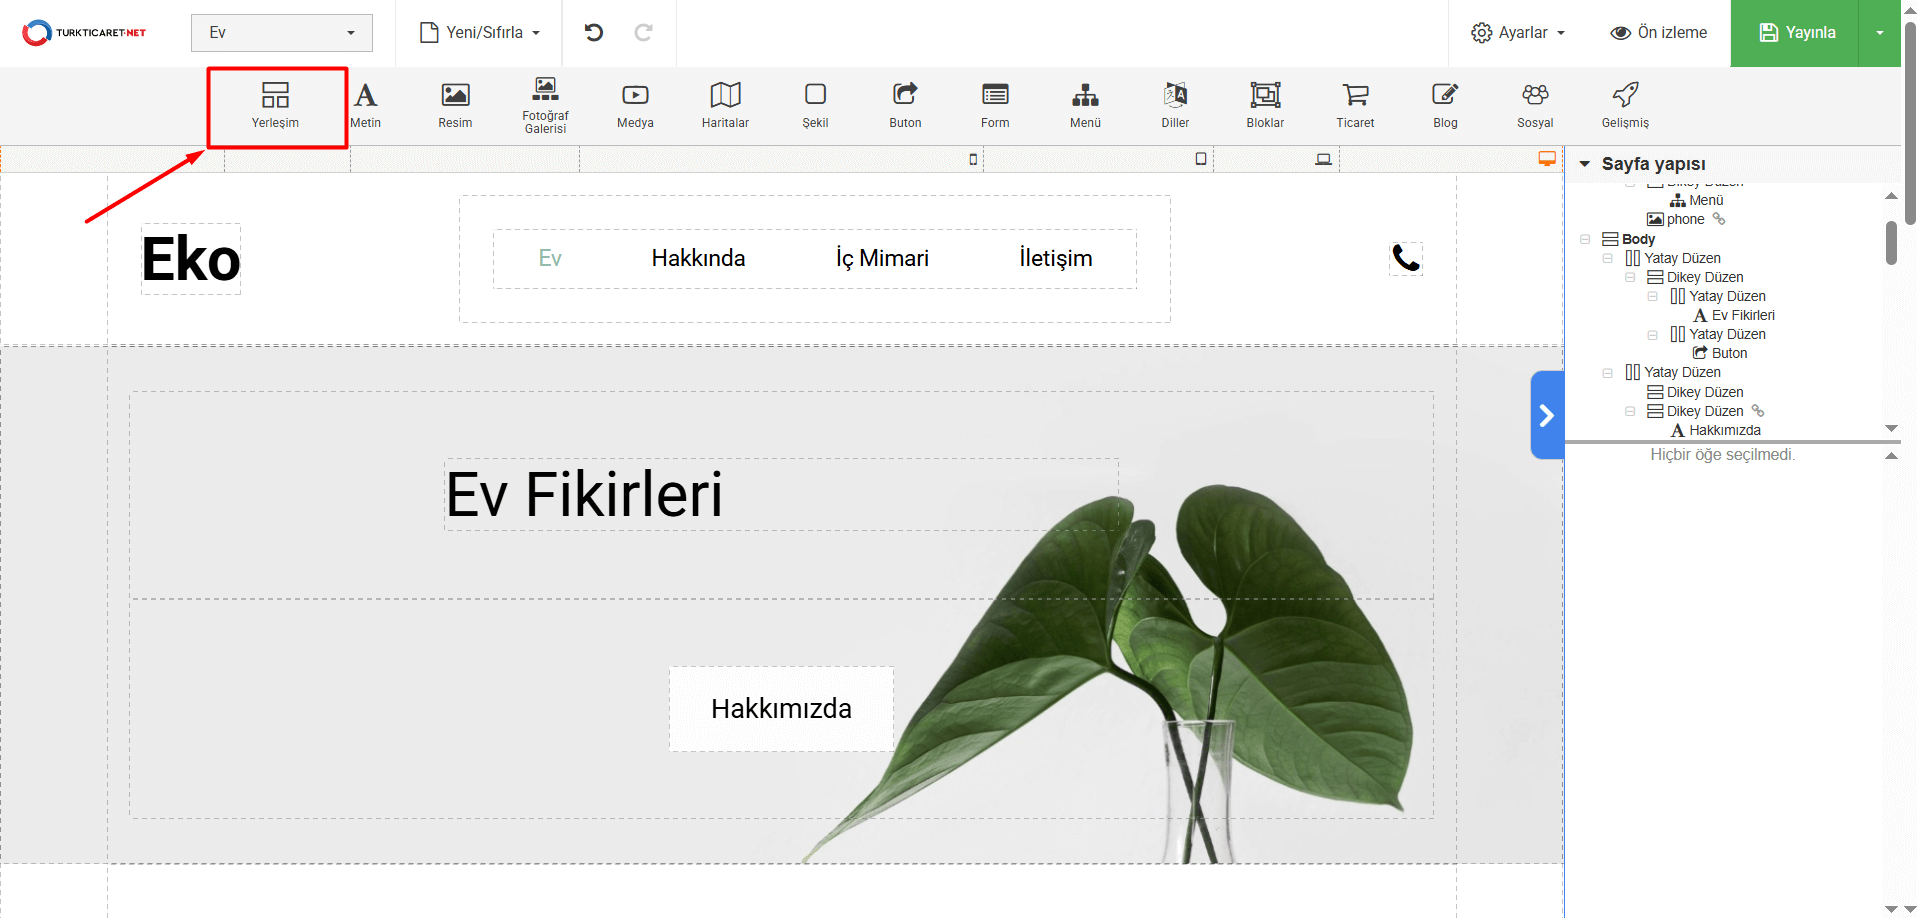Add a Form element

point(995,105)
